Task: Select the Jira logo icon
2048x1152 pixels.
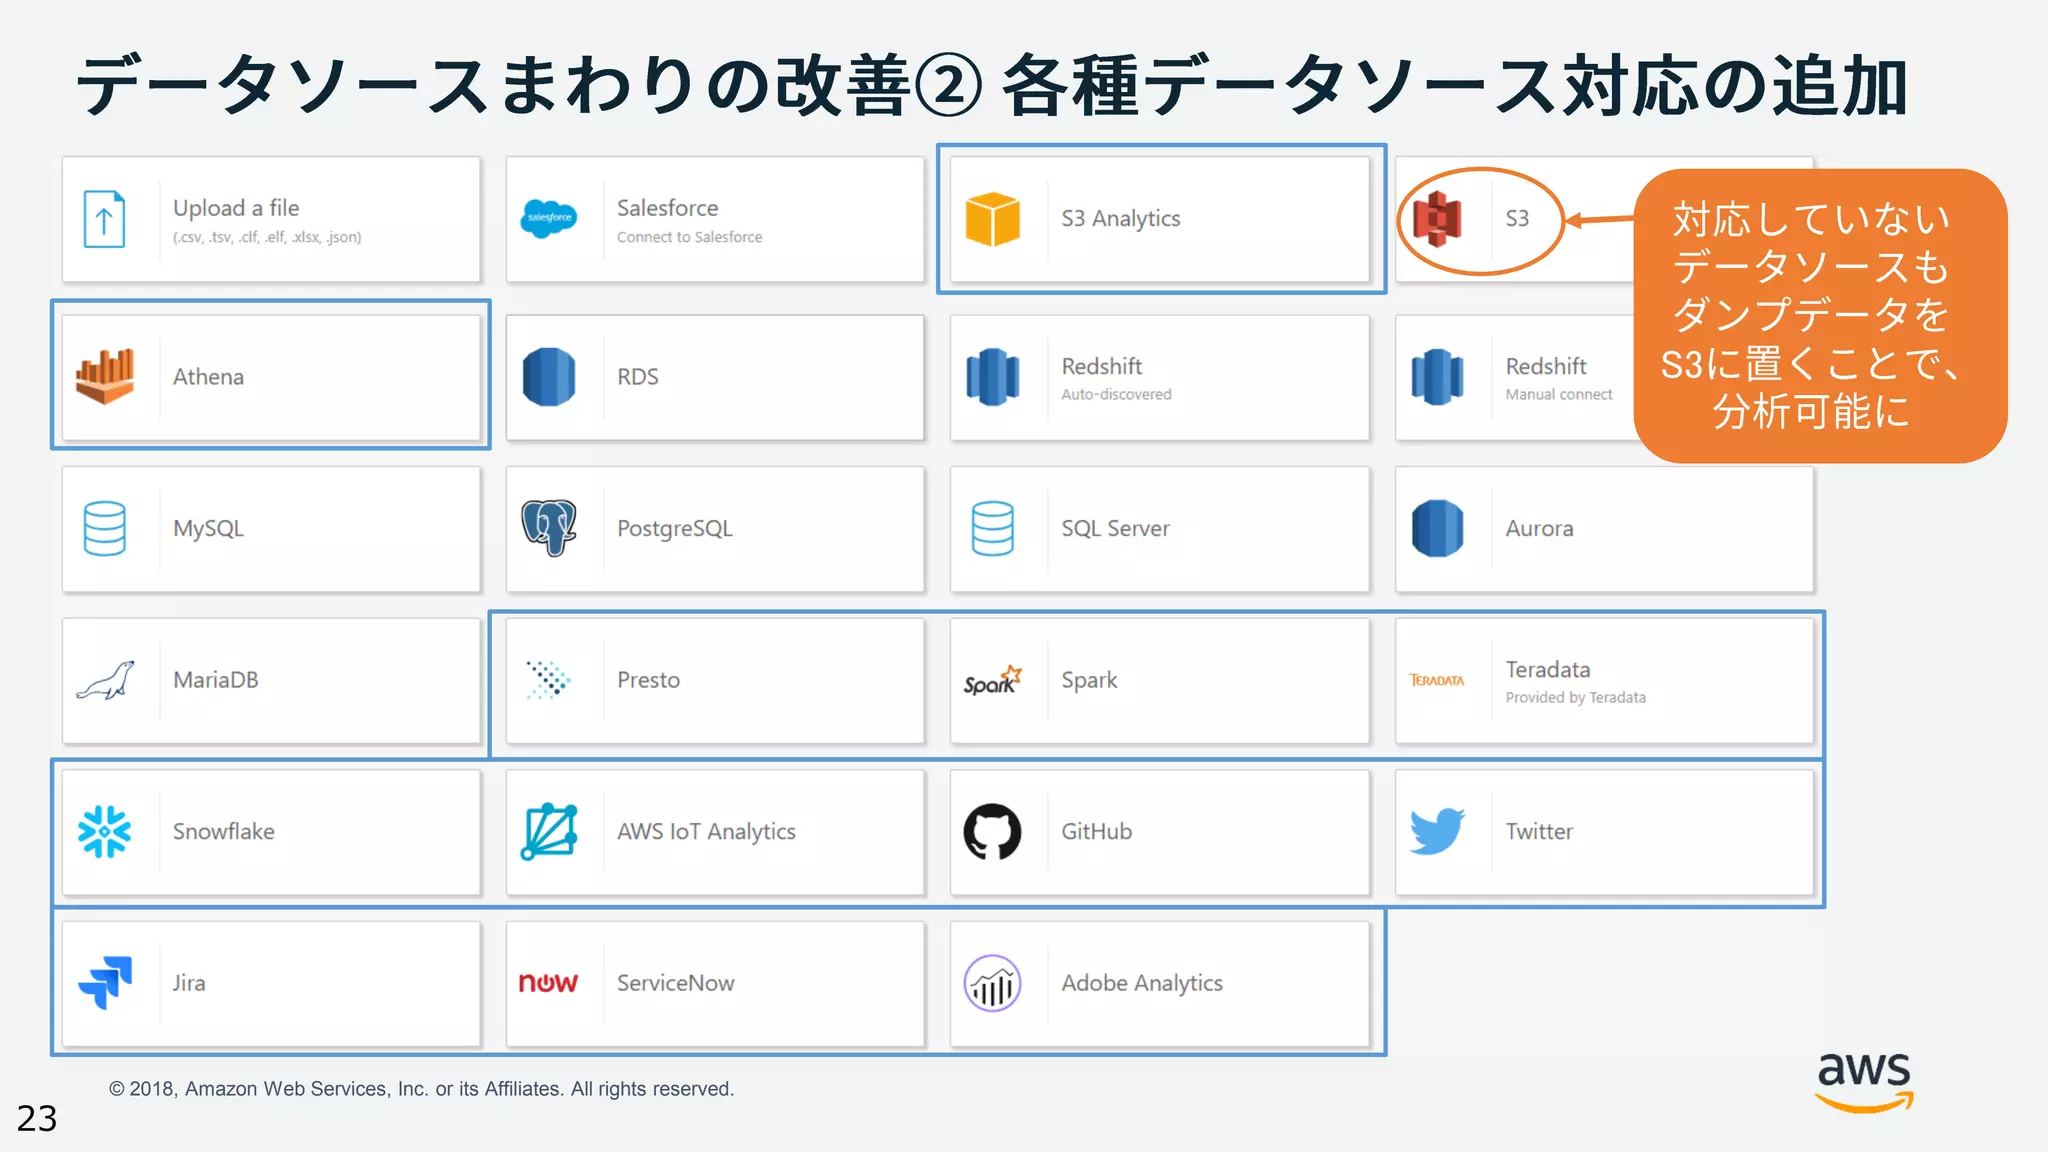Action: tap(105, 982)
